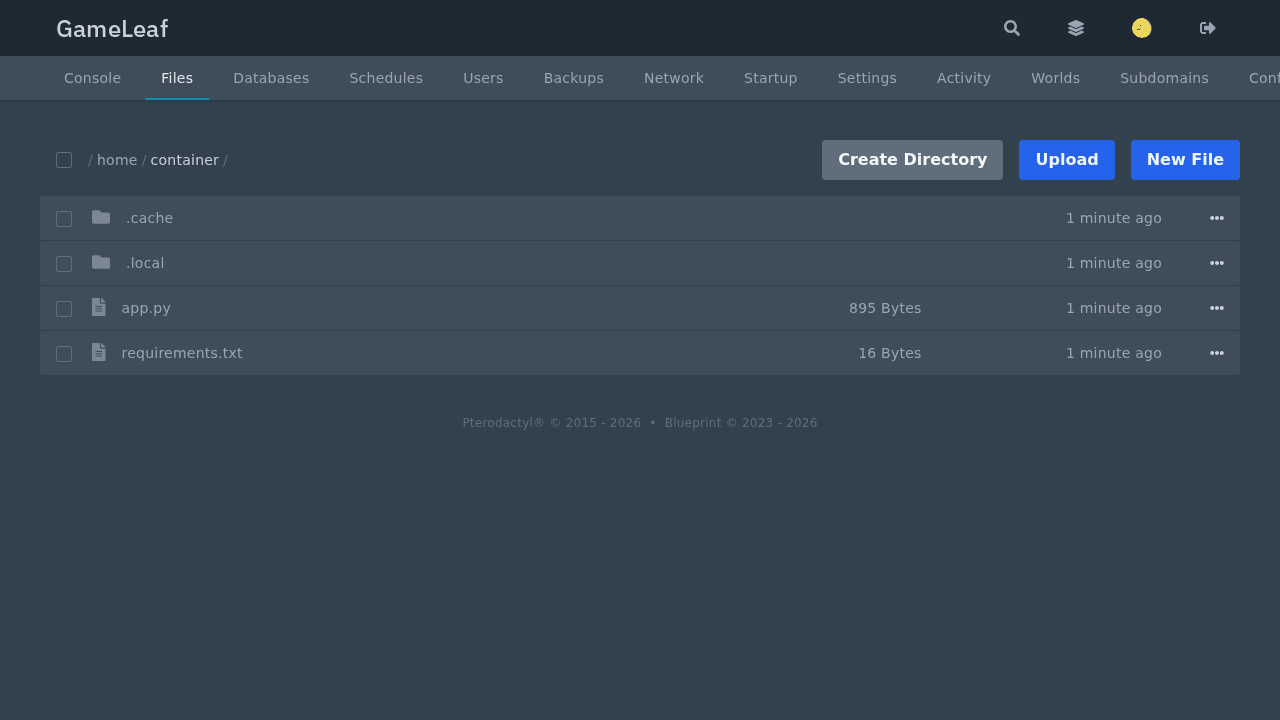Screen dimensions: 1280x720
Task: Open the Users tab
Action: [x=483, y=78]
